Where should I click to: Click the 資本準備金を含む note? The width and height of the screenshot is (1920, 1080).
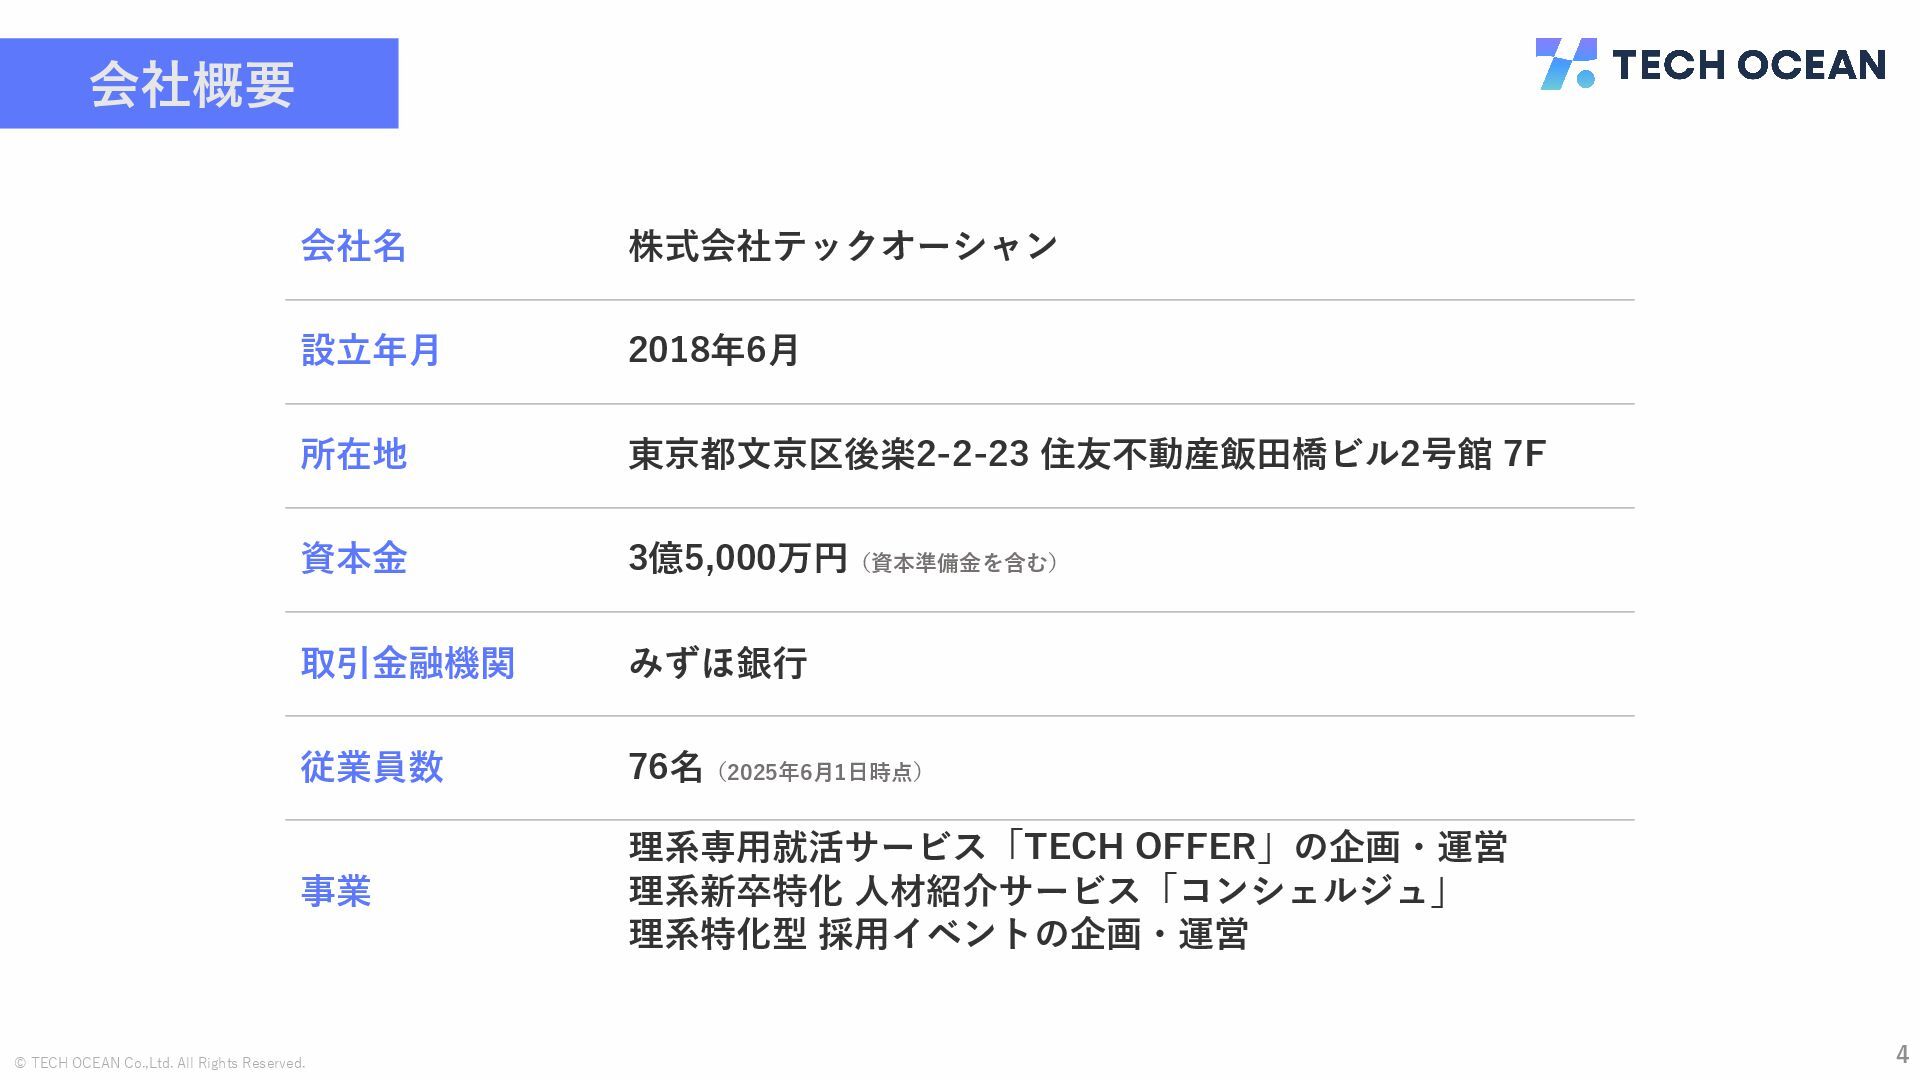[959, 563]
